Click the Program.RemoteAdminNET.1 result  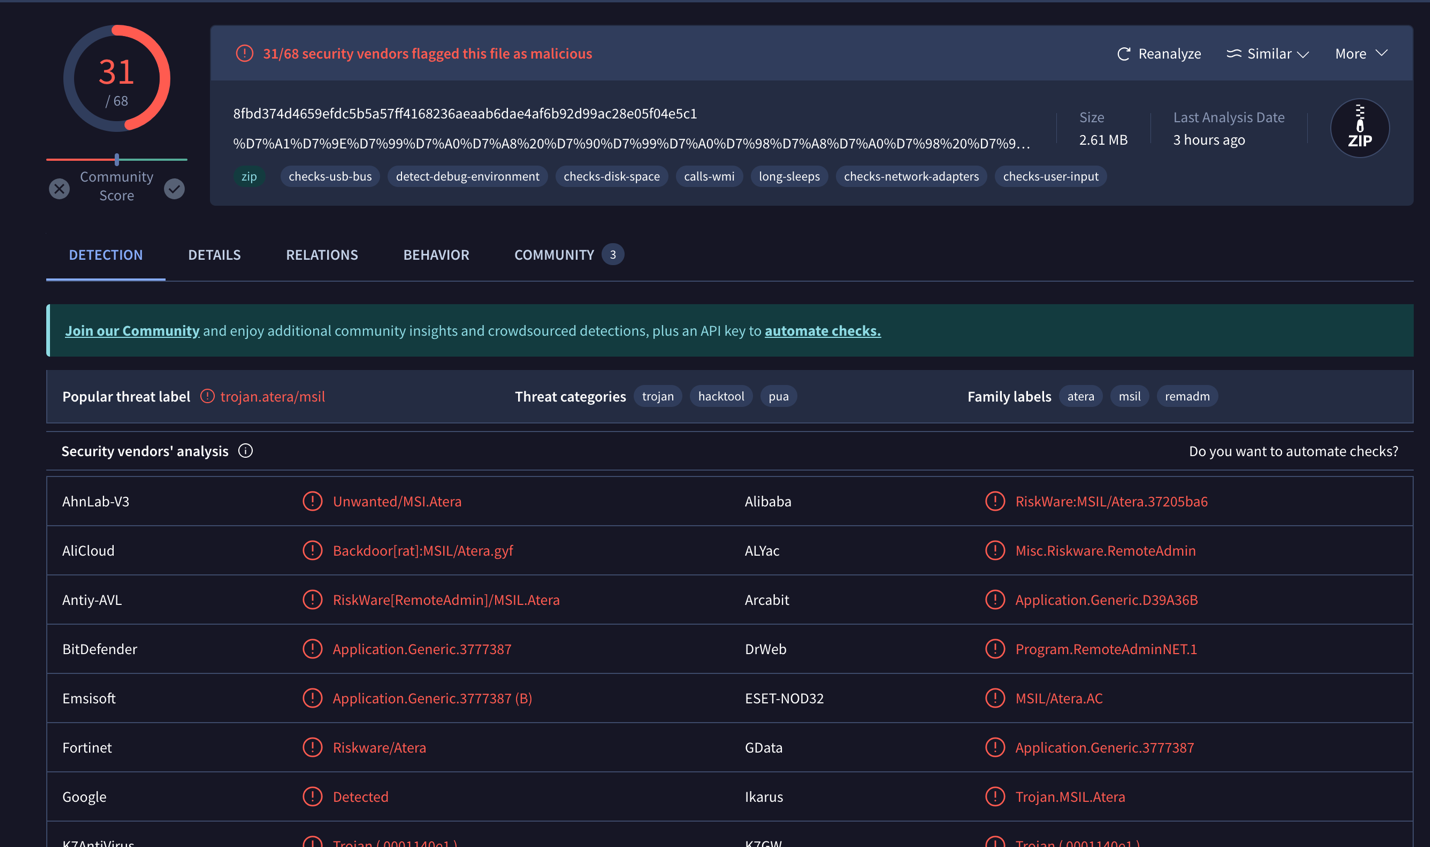coord(1106,649)
